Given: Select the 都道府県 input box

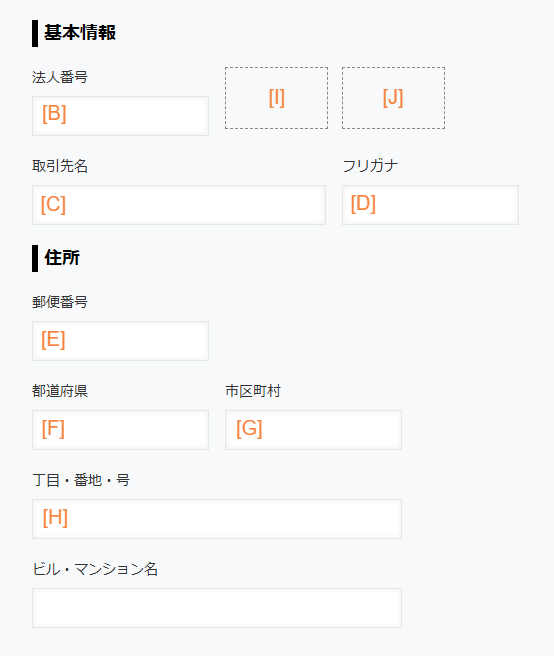Looking at the screenshot, I should [121, 430].
